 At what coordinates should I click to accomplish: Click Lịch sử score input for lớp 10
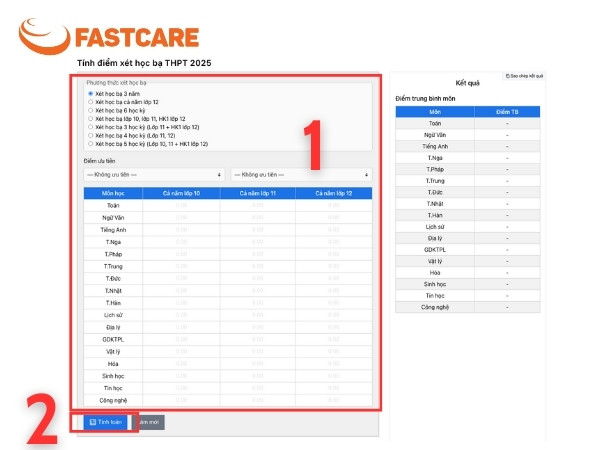[x=181, y=315]
